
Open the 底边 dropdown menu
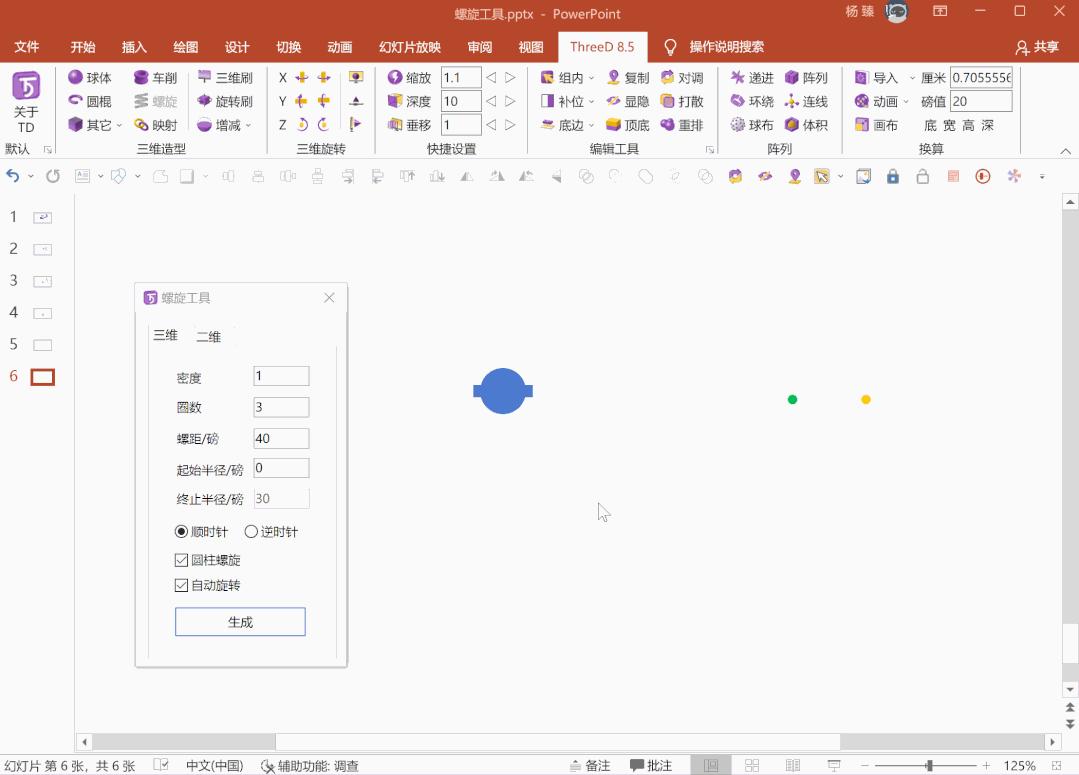591,124
